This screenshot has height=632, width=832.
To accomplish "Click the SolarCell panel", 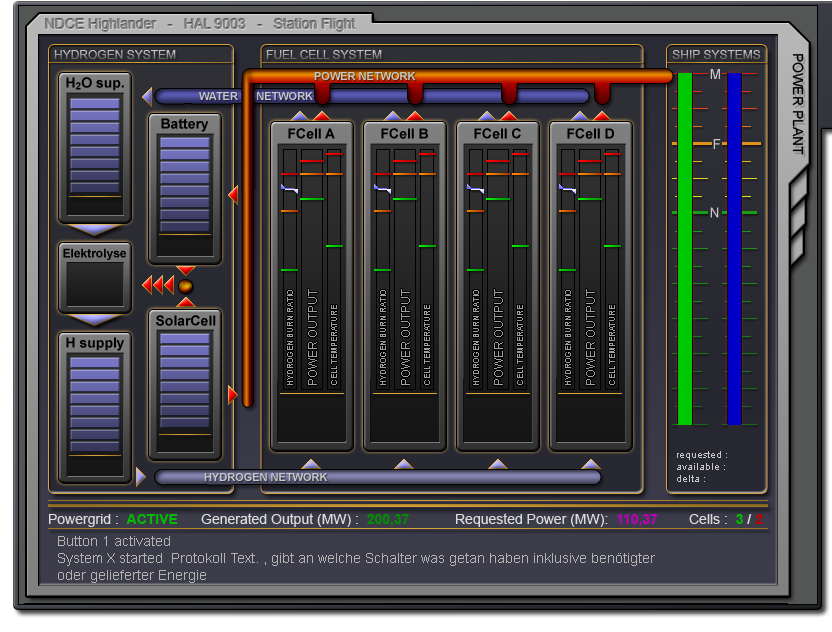I will point(185,385).
